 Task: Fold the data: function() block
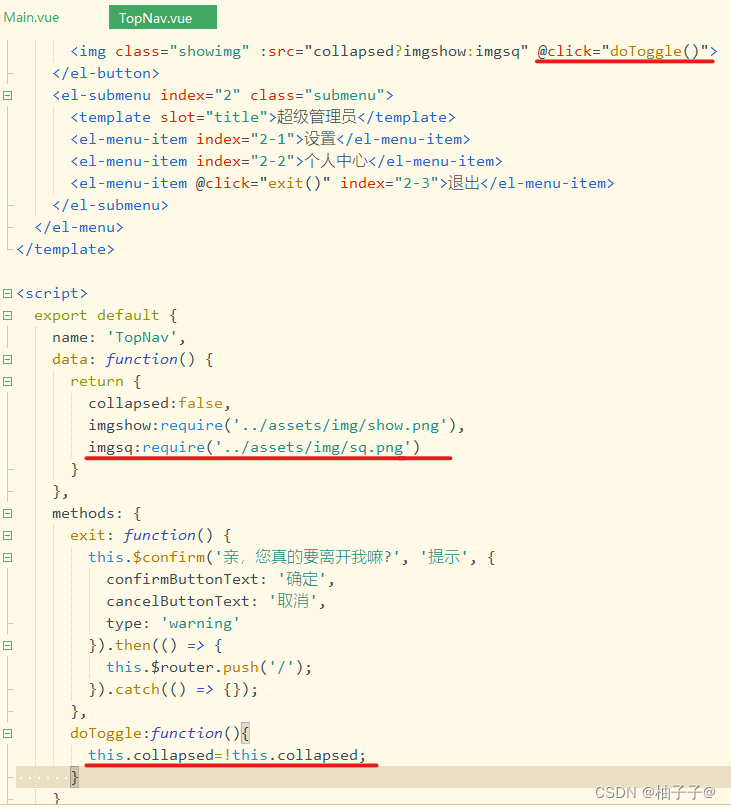pos(8,360)
